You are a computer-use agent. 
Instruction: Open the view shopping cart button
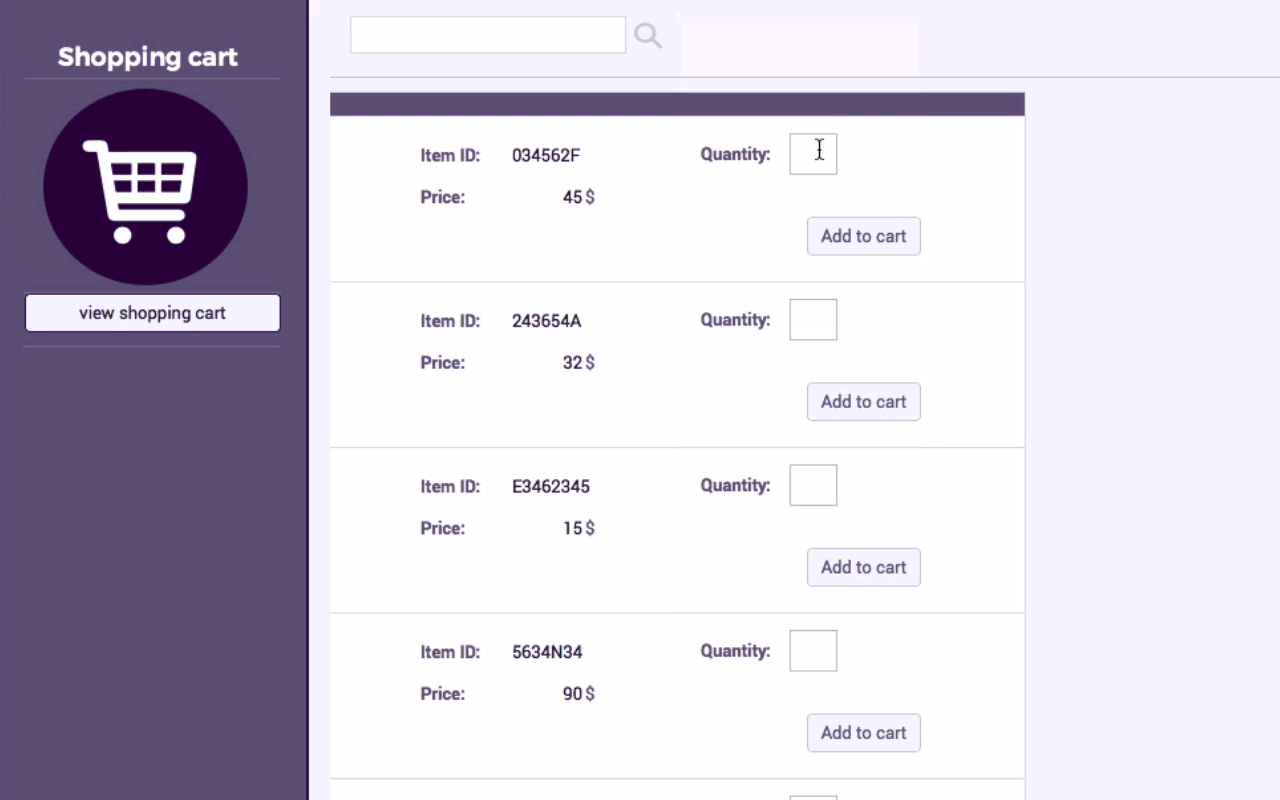pyautogui.click(x=152, y=313)
